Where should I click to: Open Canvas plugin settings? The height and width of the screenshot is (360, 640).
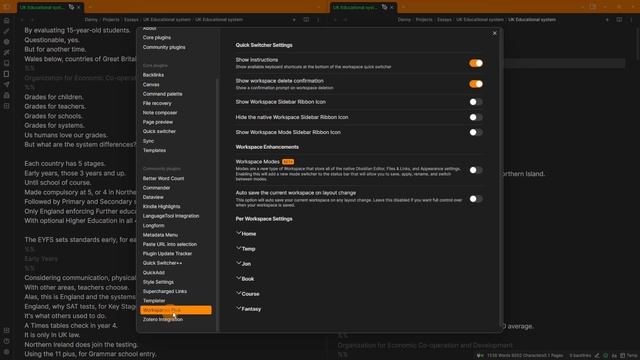tap(151, 84)
